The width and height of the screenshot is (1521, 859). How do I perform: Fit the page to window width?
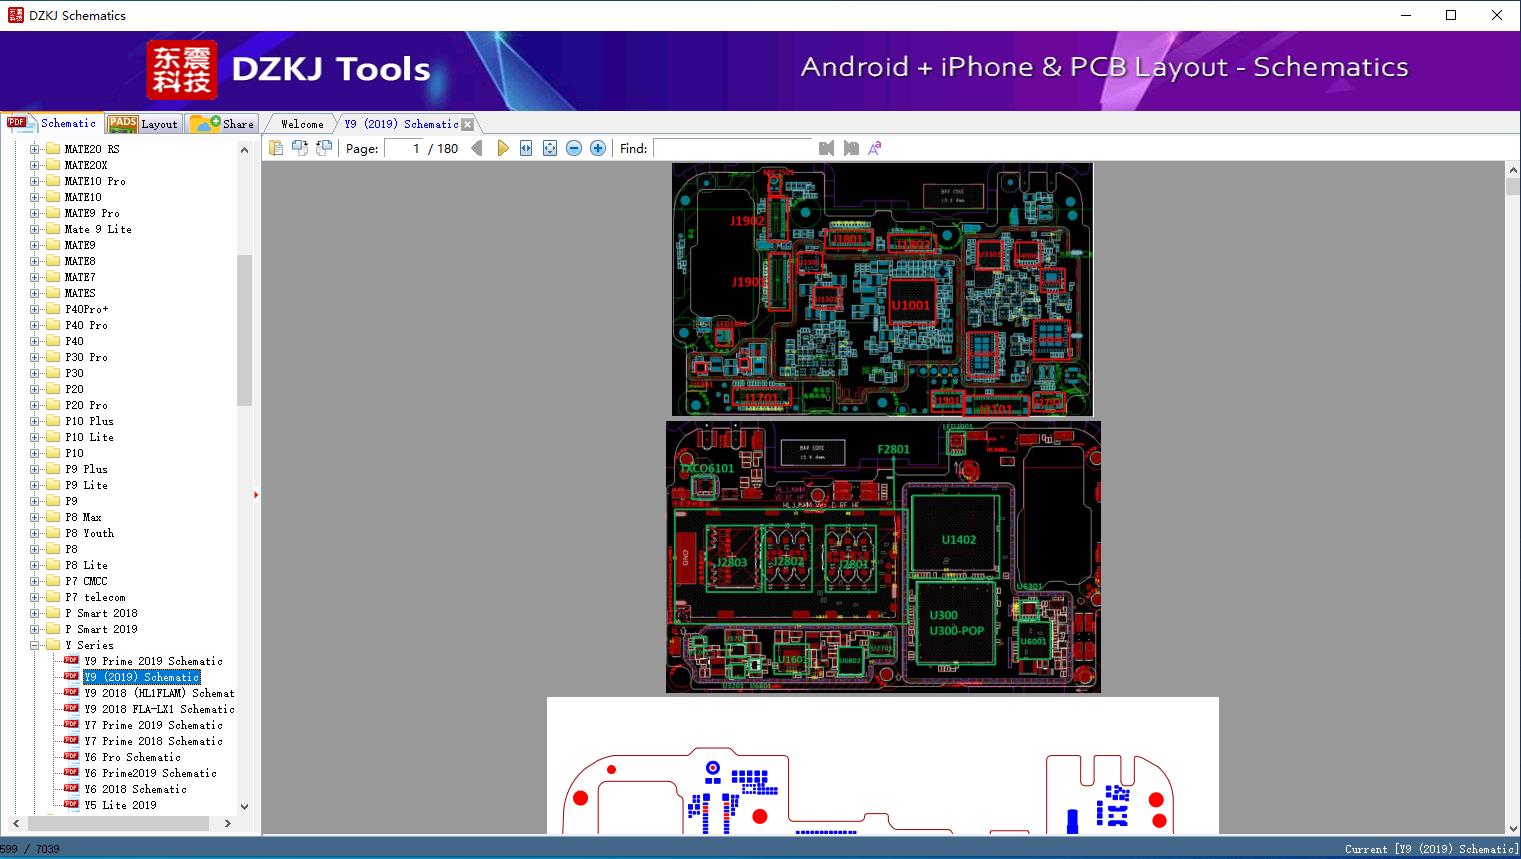526,148
